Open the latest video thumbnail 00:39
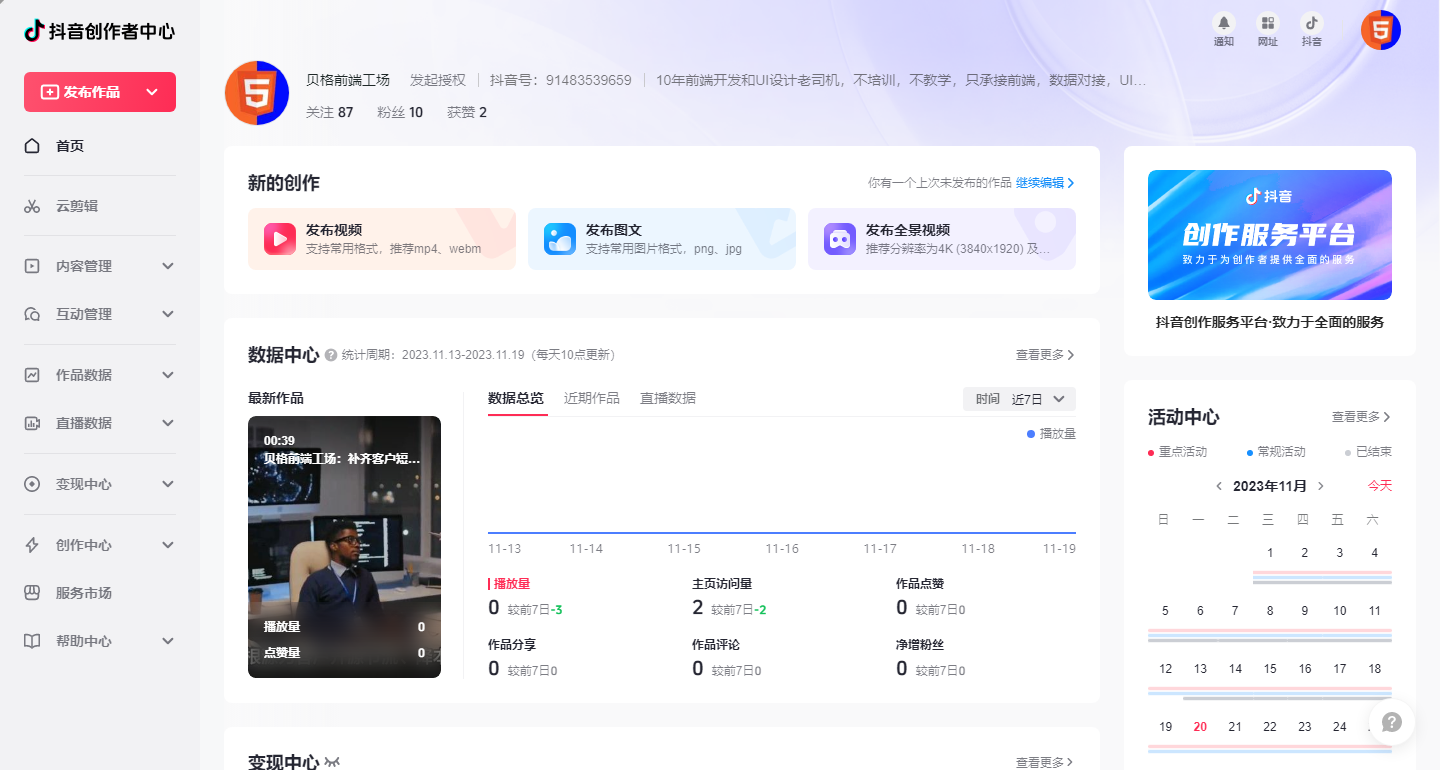This screenshot has height=770, width=1440. tap(344, 547)
